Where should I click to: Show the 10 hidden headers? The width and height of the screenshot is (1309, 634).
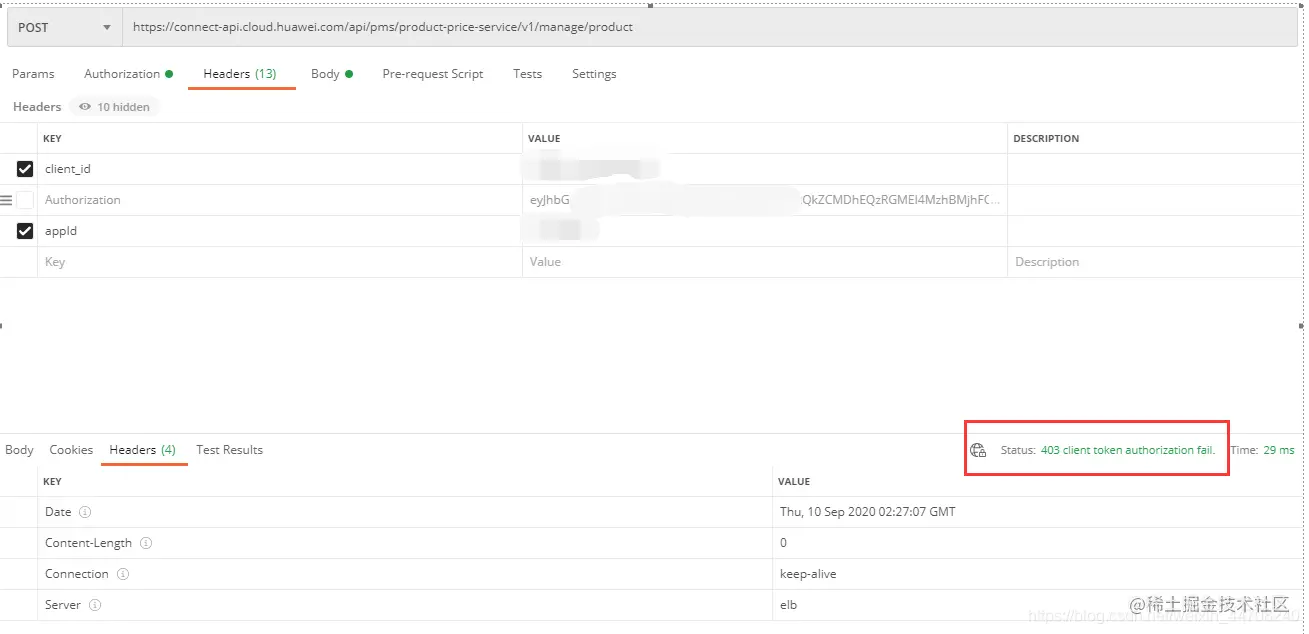pos(115,107)
